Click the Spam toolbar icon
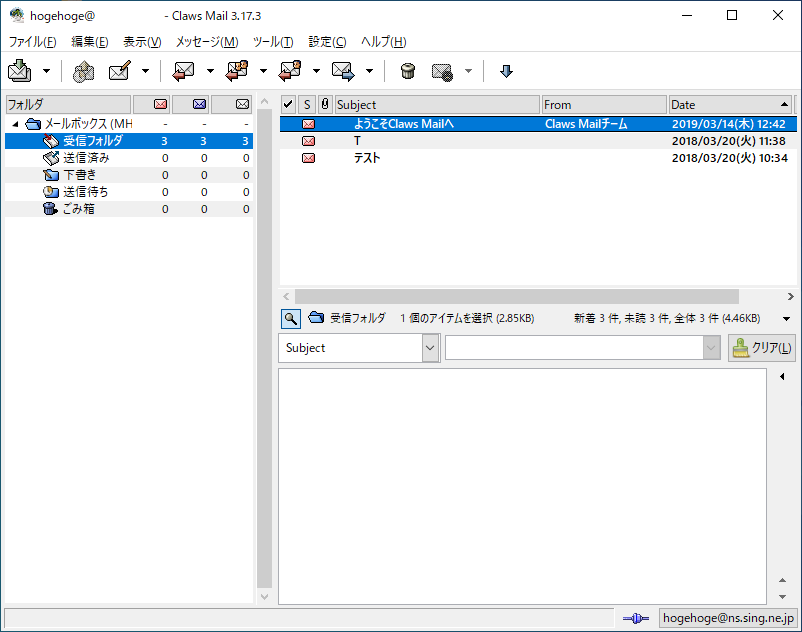Image resolution: width=802 pixels, height=632 pixels. click(442, 71)
